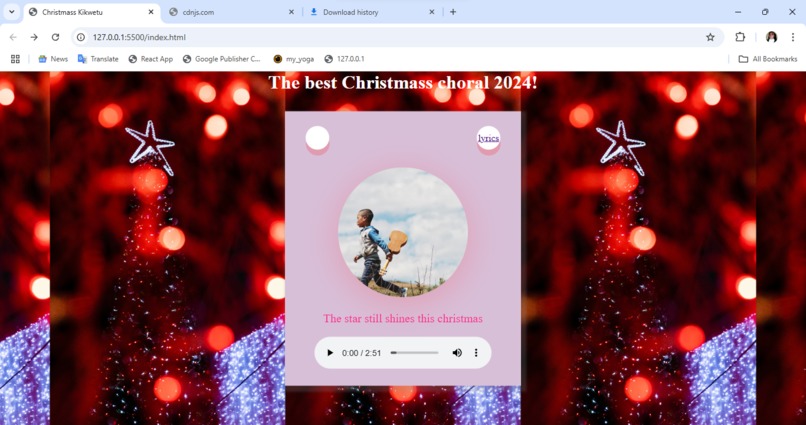Go forward to next page

[x=34, y=37]
